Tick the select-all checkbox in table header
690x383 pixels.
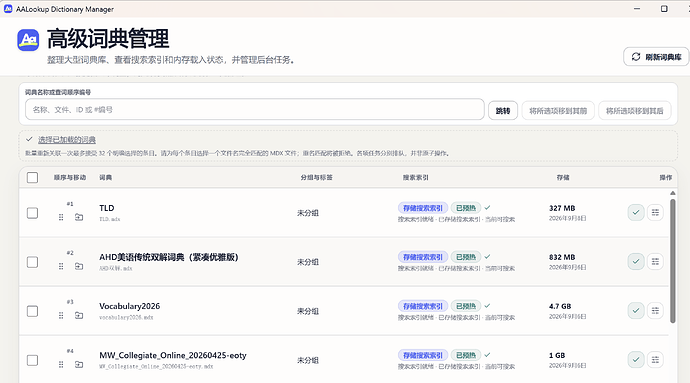pos(33,177)
